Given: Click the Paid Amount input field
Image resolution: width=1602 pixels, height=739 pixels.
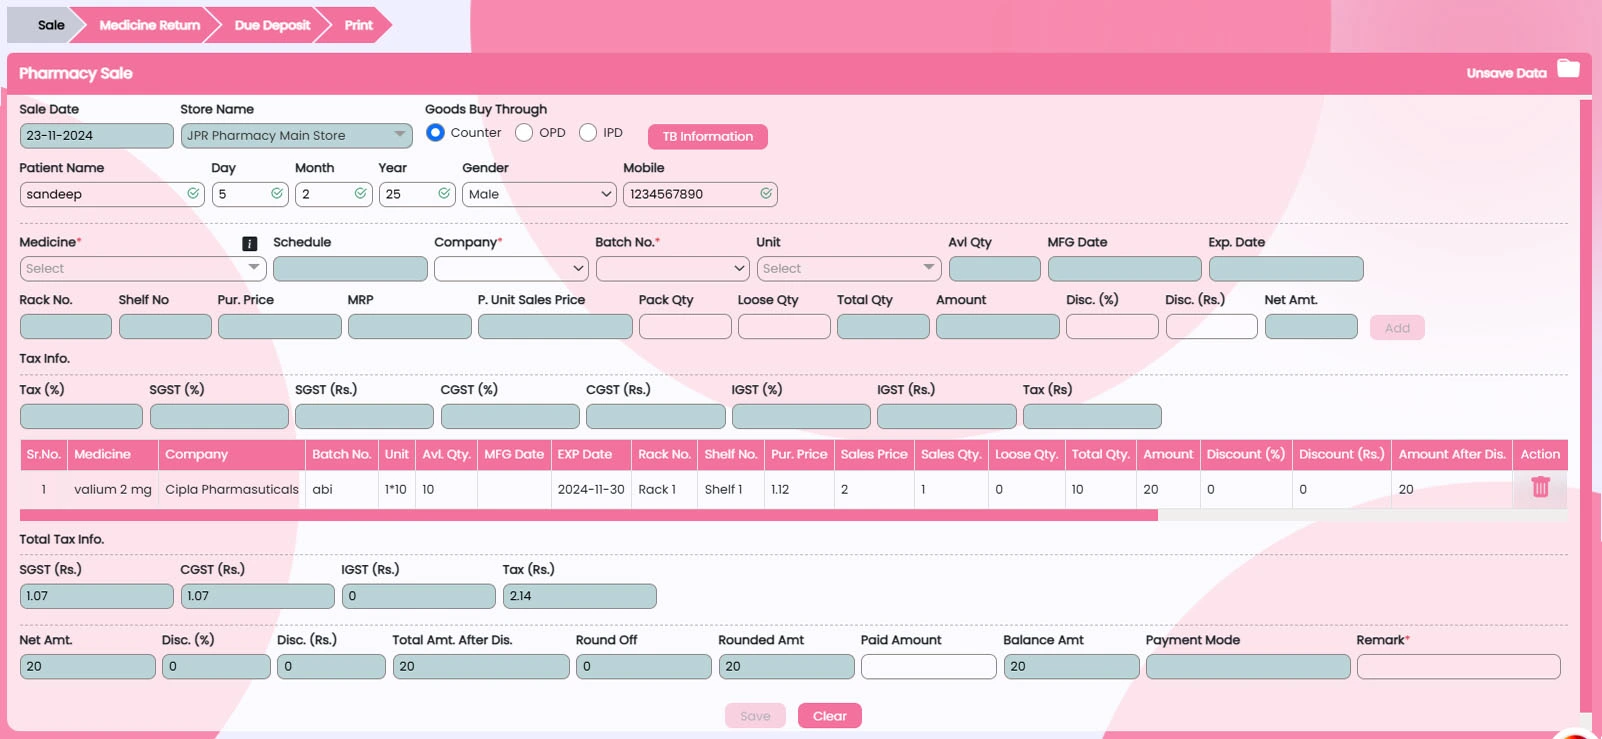Looking at the screenshot, I should (x=928, y=667).
